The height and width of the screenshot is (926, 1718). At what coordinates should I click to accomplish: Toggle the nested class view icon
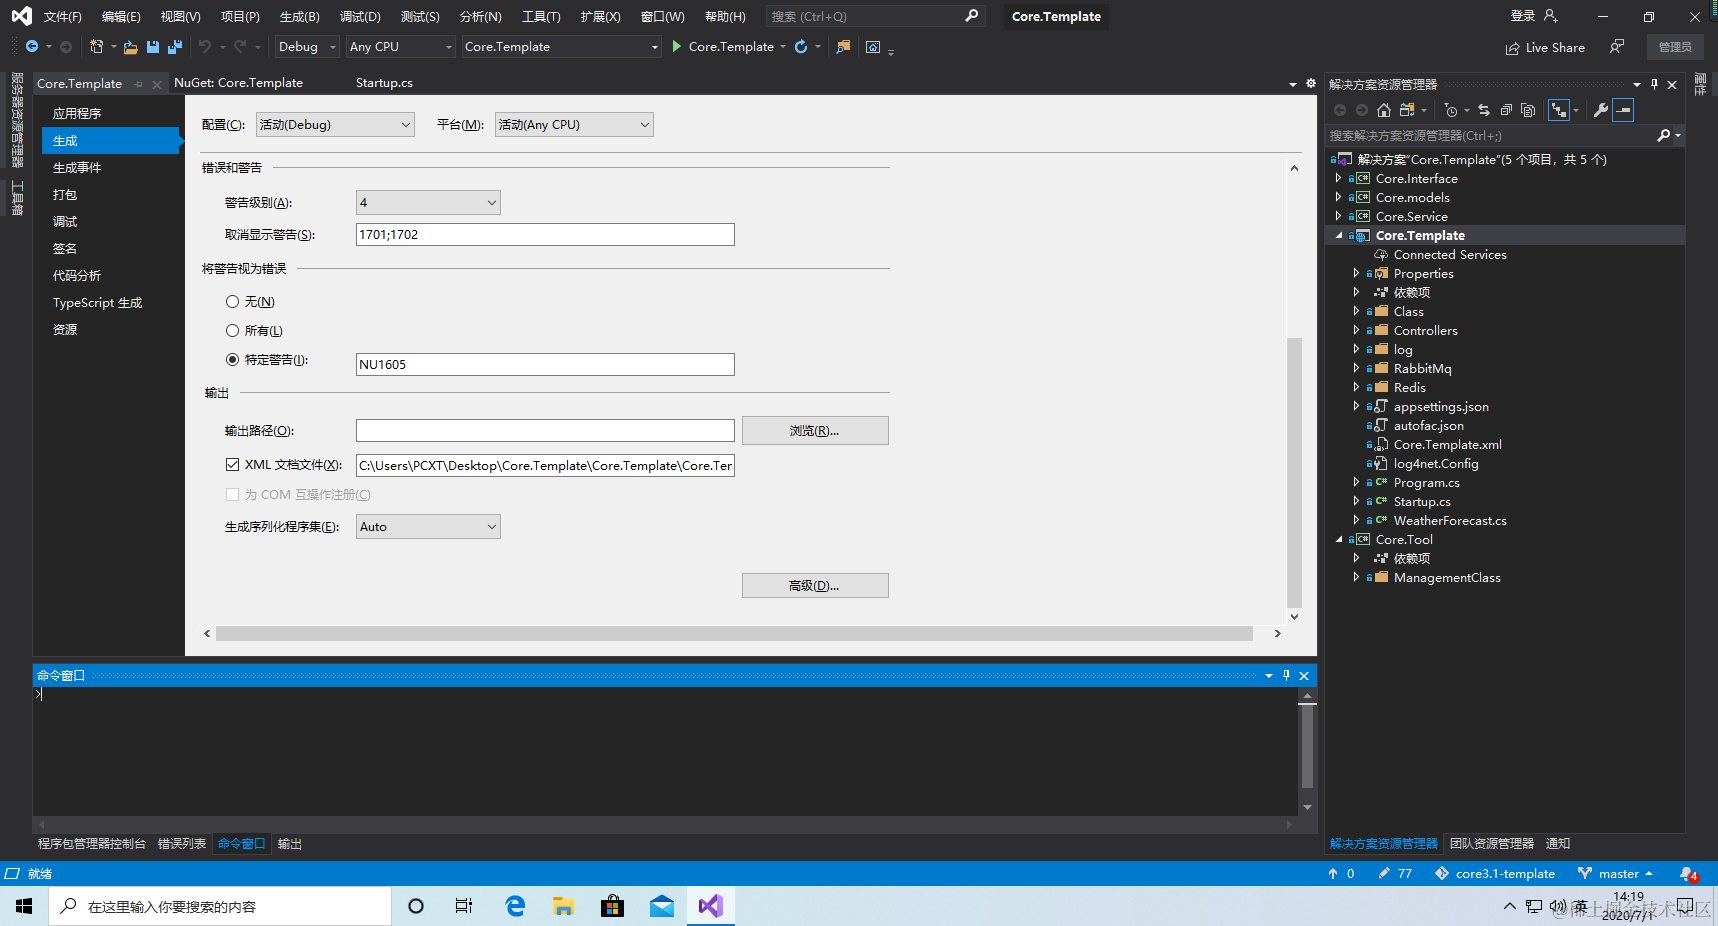pos(1559,110)
